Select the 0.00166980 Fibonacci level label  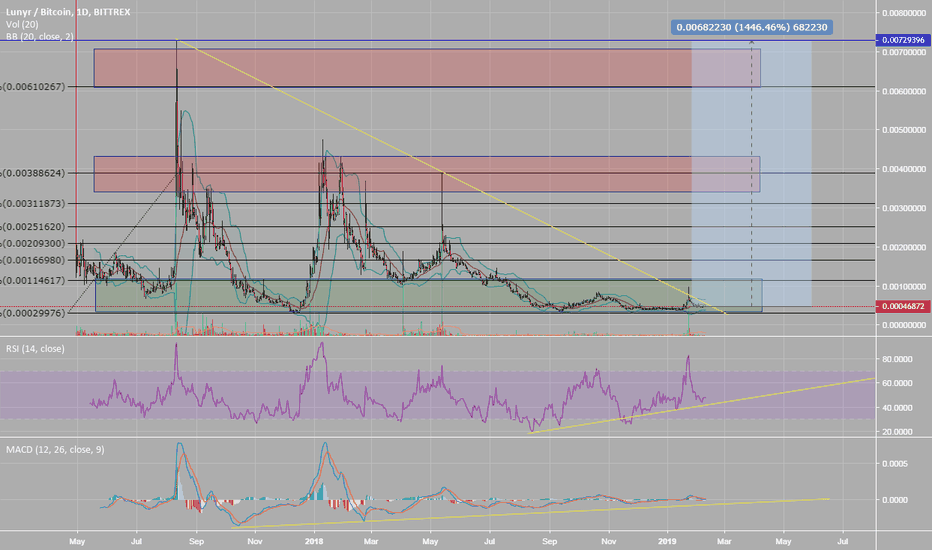(x=33, y=260)
